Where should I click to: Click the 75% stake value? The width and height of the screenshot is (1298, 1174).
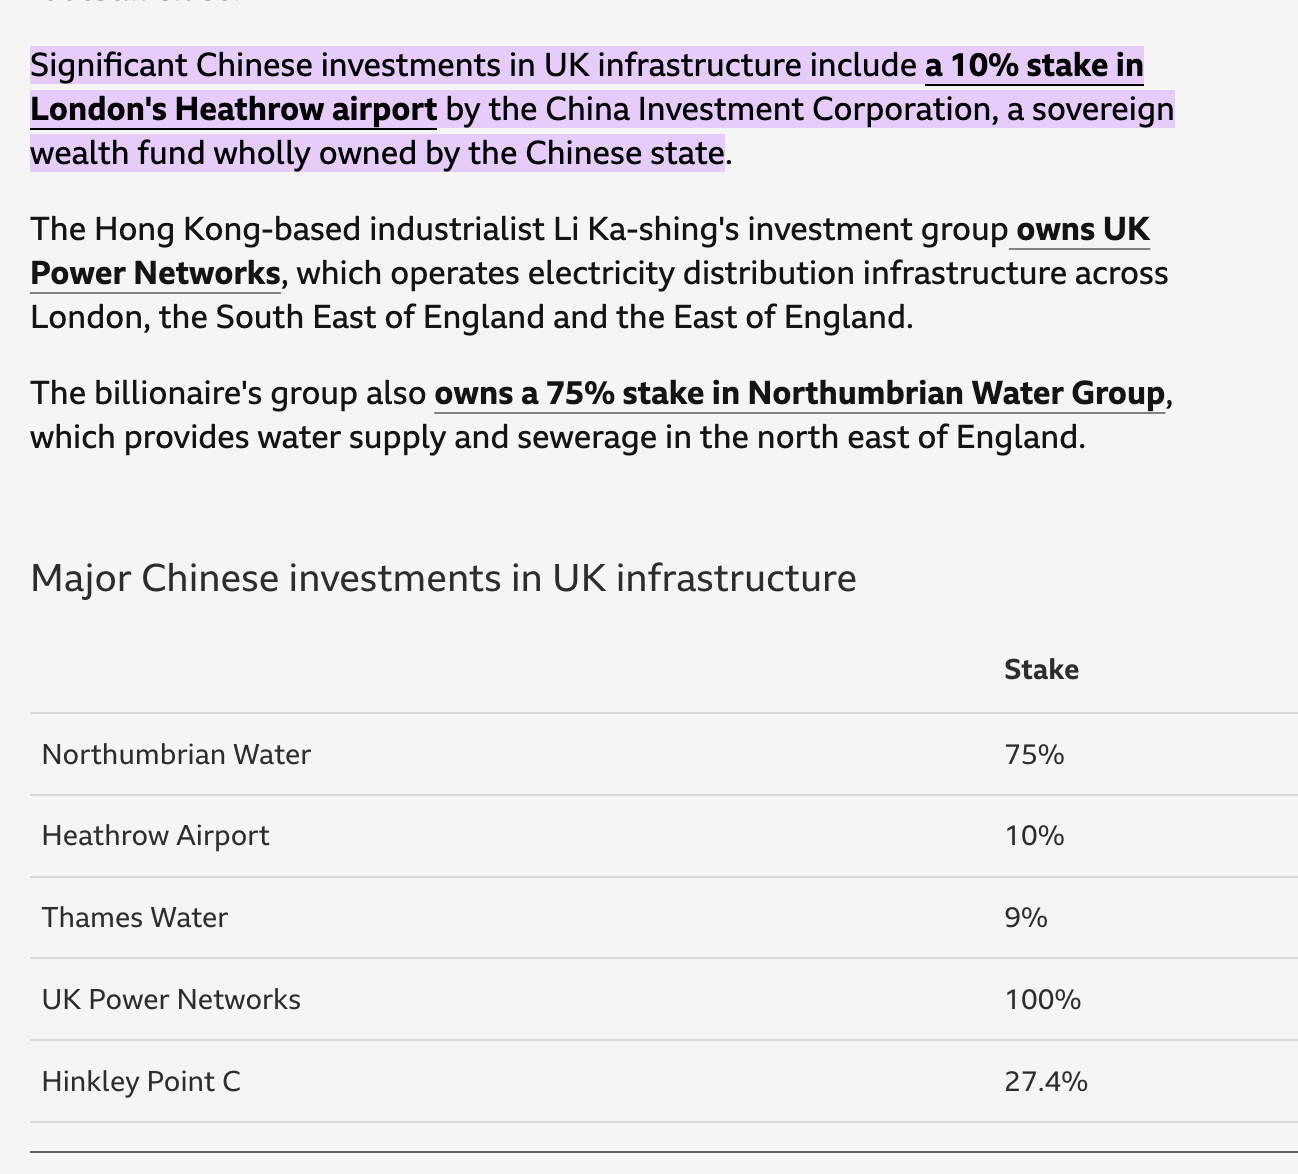click(x=1034, y=754)
